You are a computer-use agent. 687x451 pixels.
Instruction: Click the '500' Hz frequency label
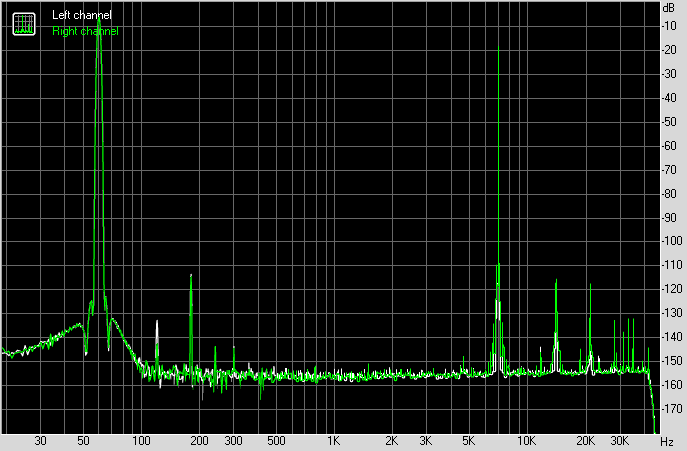[276, 440]
